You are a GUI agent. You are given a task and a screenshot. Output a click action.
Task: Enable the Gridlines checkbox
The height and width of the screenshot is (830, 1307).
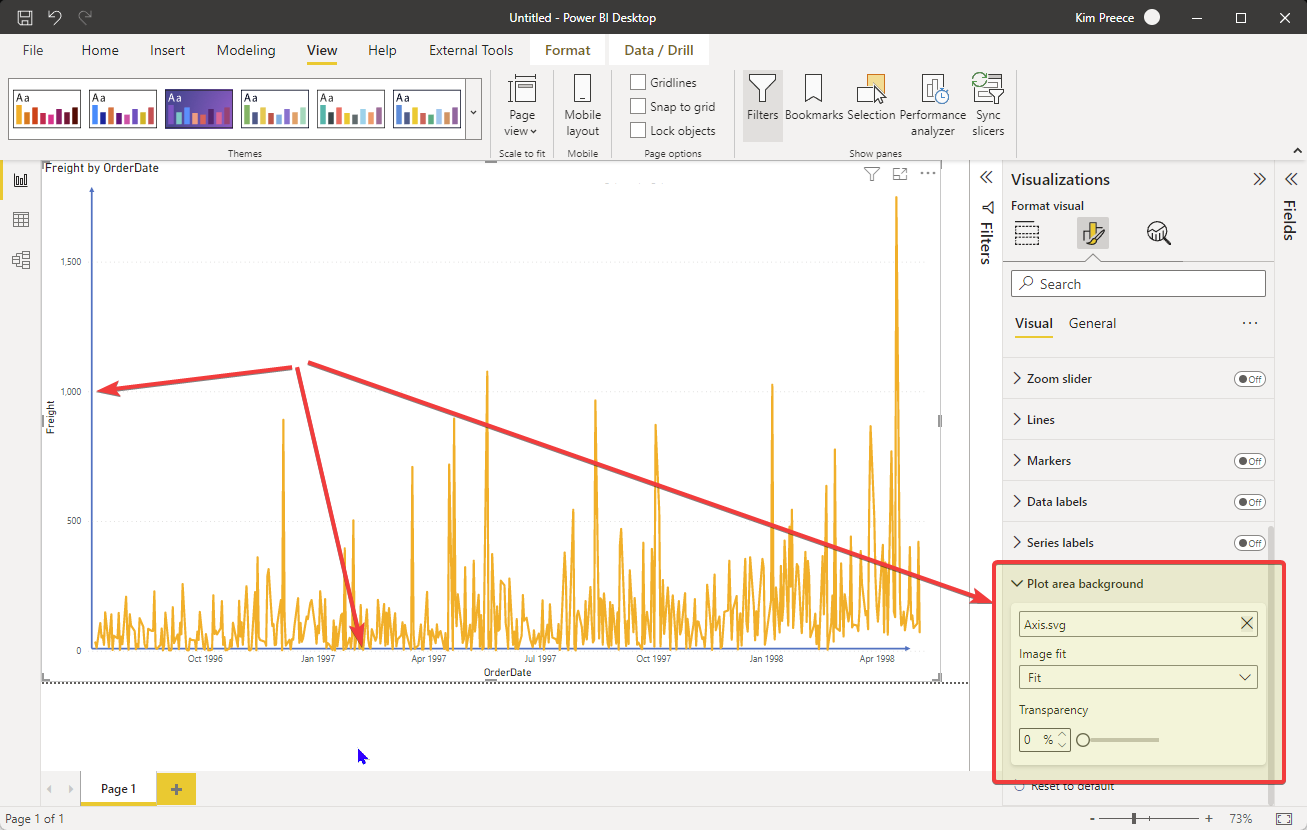pyautogui.click(x=638, y=82)
